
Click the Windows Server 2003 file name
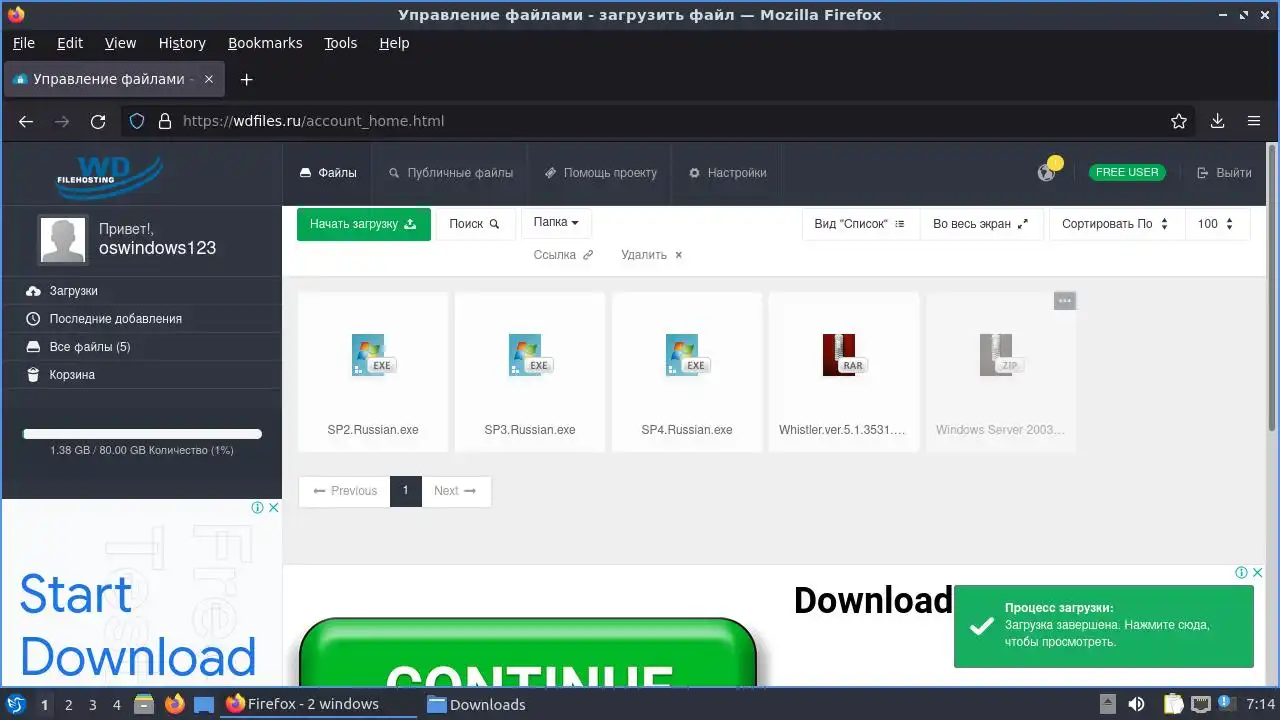[x=1000, y=430]
